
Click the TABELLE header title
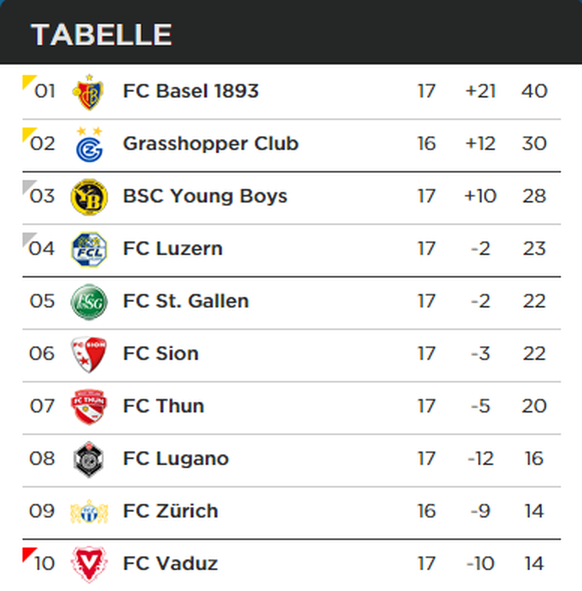click(101, 35)
